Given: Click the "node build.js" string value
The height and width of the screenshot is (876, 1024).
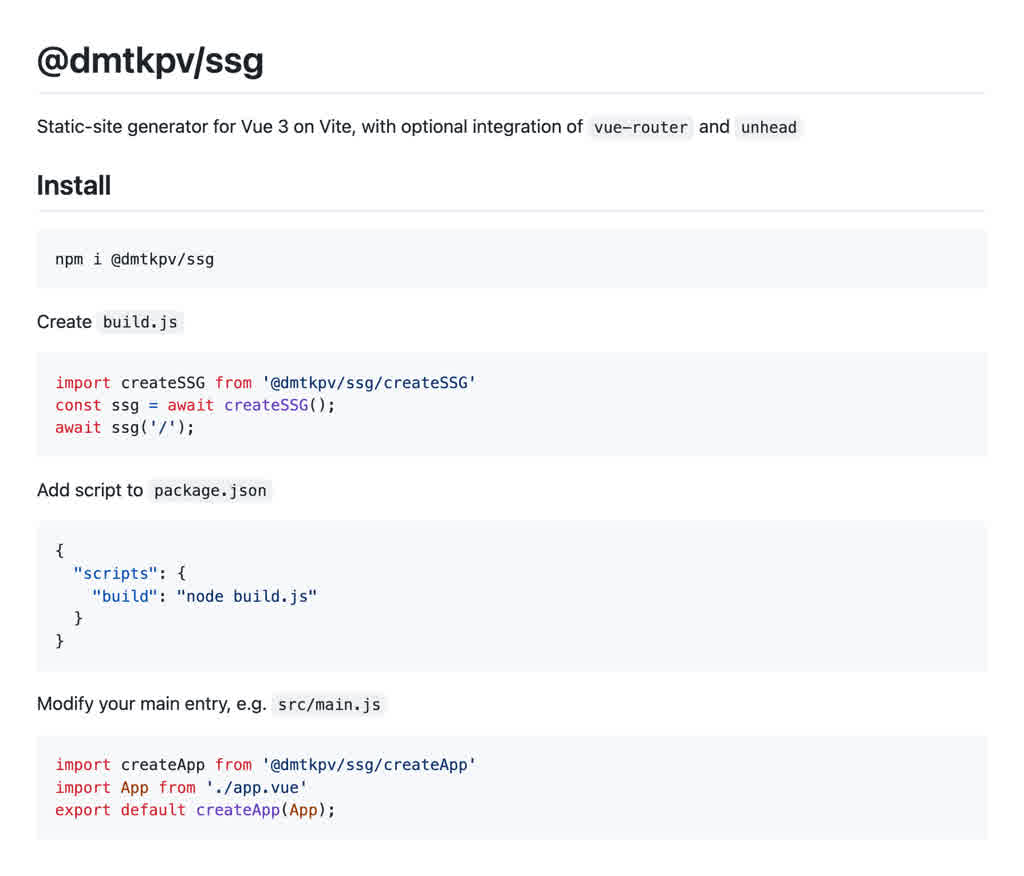Looking at the screenshot, I should pyautogui.click(x=247, y=596).
